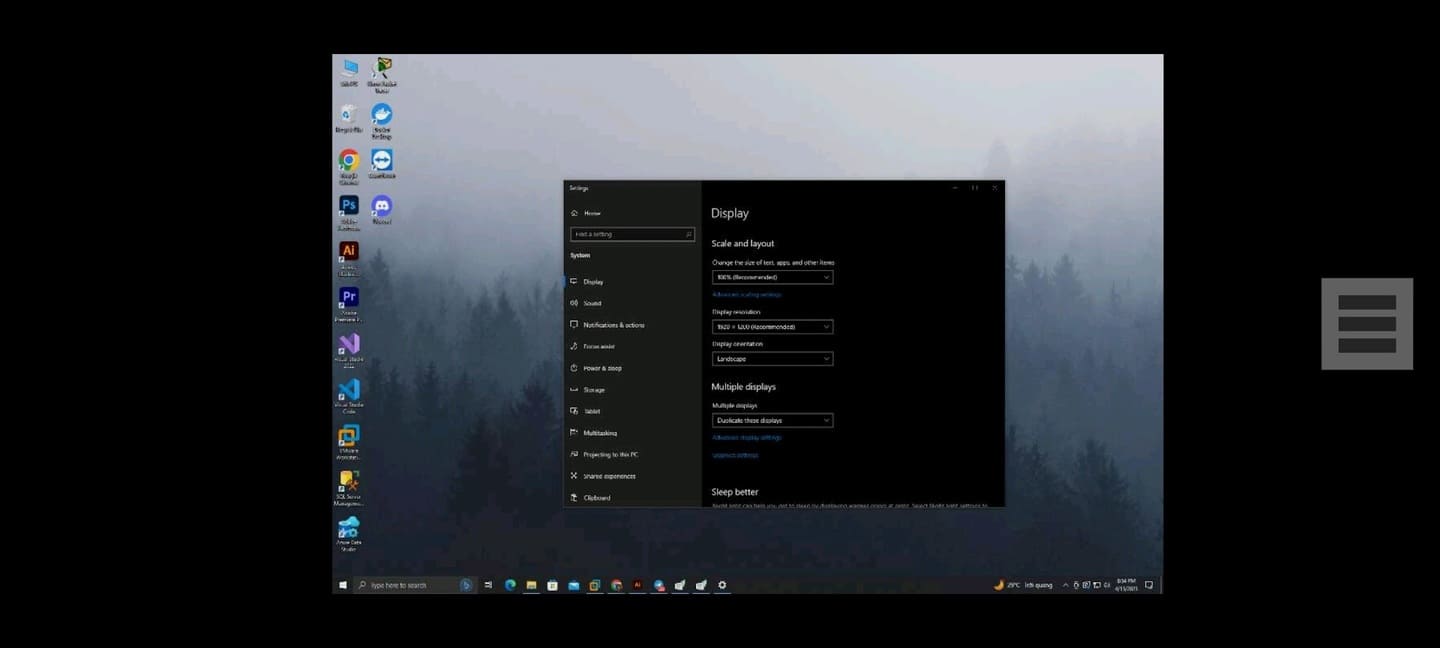
Task: Click the Find a setting search field
Action: coord(632,234)
